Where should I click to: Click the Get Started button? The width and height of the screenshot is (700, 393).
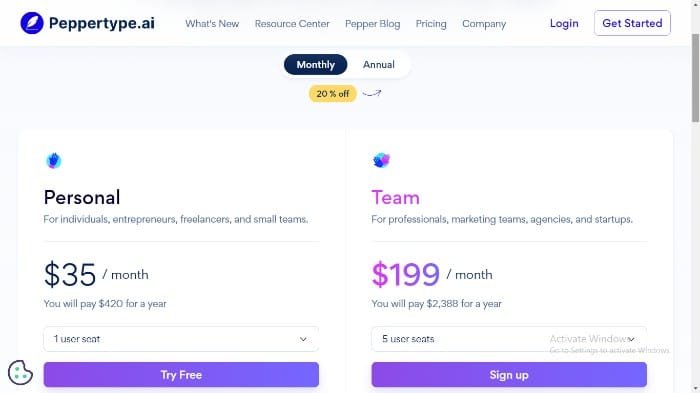point(632,23)
